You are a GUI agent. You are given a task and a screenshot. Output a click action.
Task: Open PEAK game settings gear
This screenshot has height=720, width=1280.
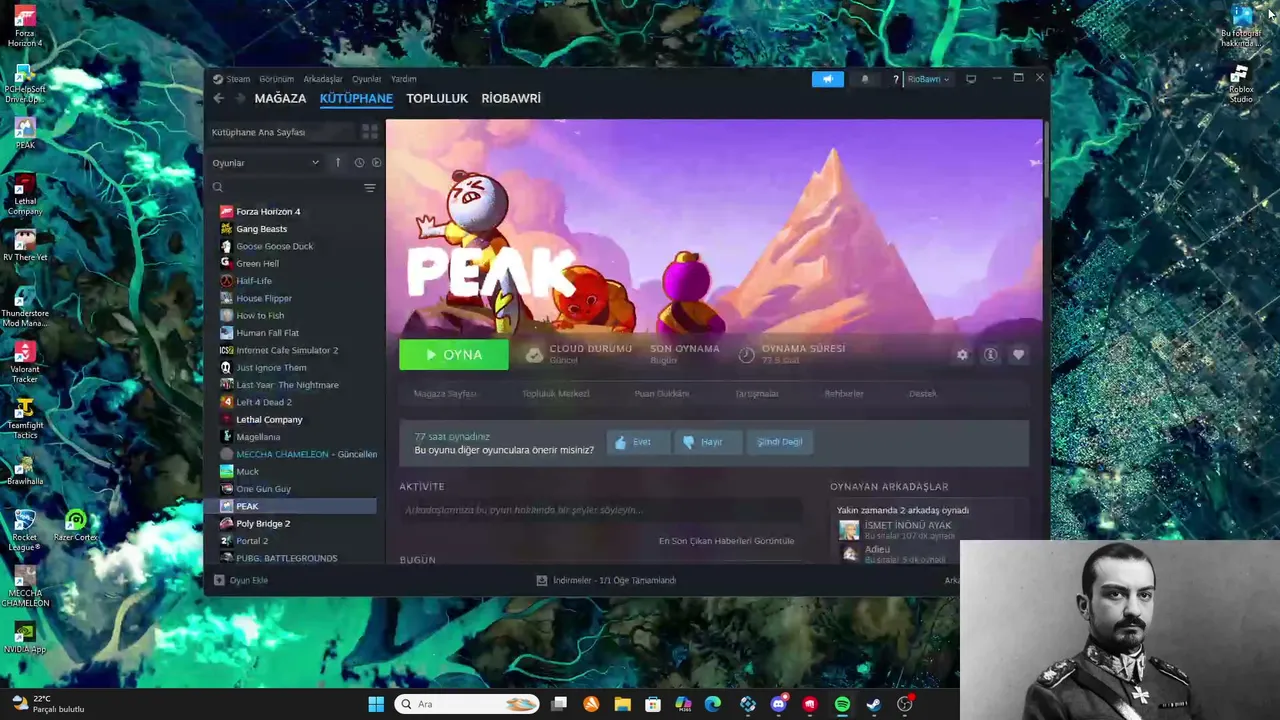[962, 355]
